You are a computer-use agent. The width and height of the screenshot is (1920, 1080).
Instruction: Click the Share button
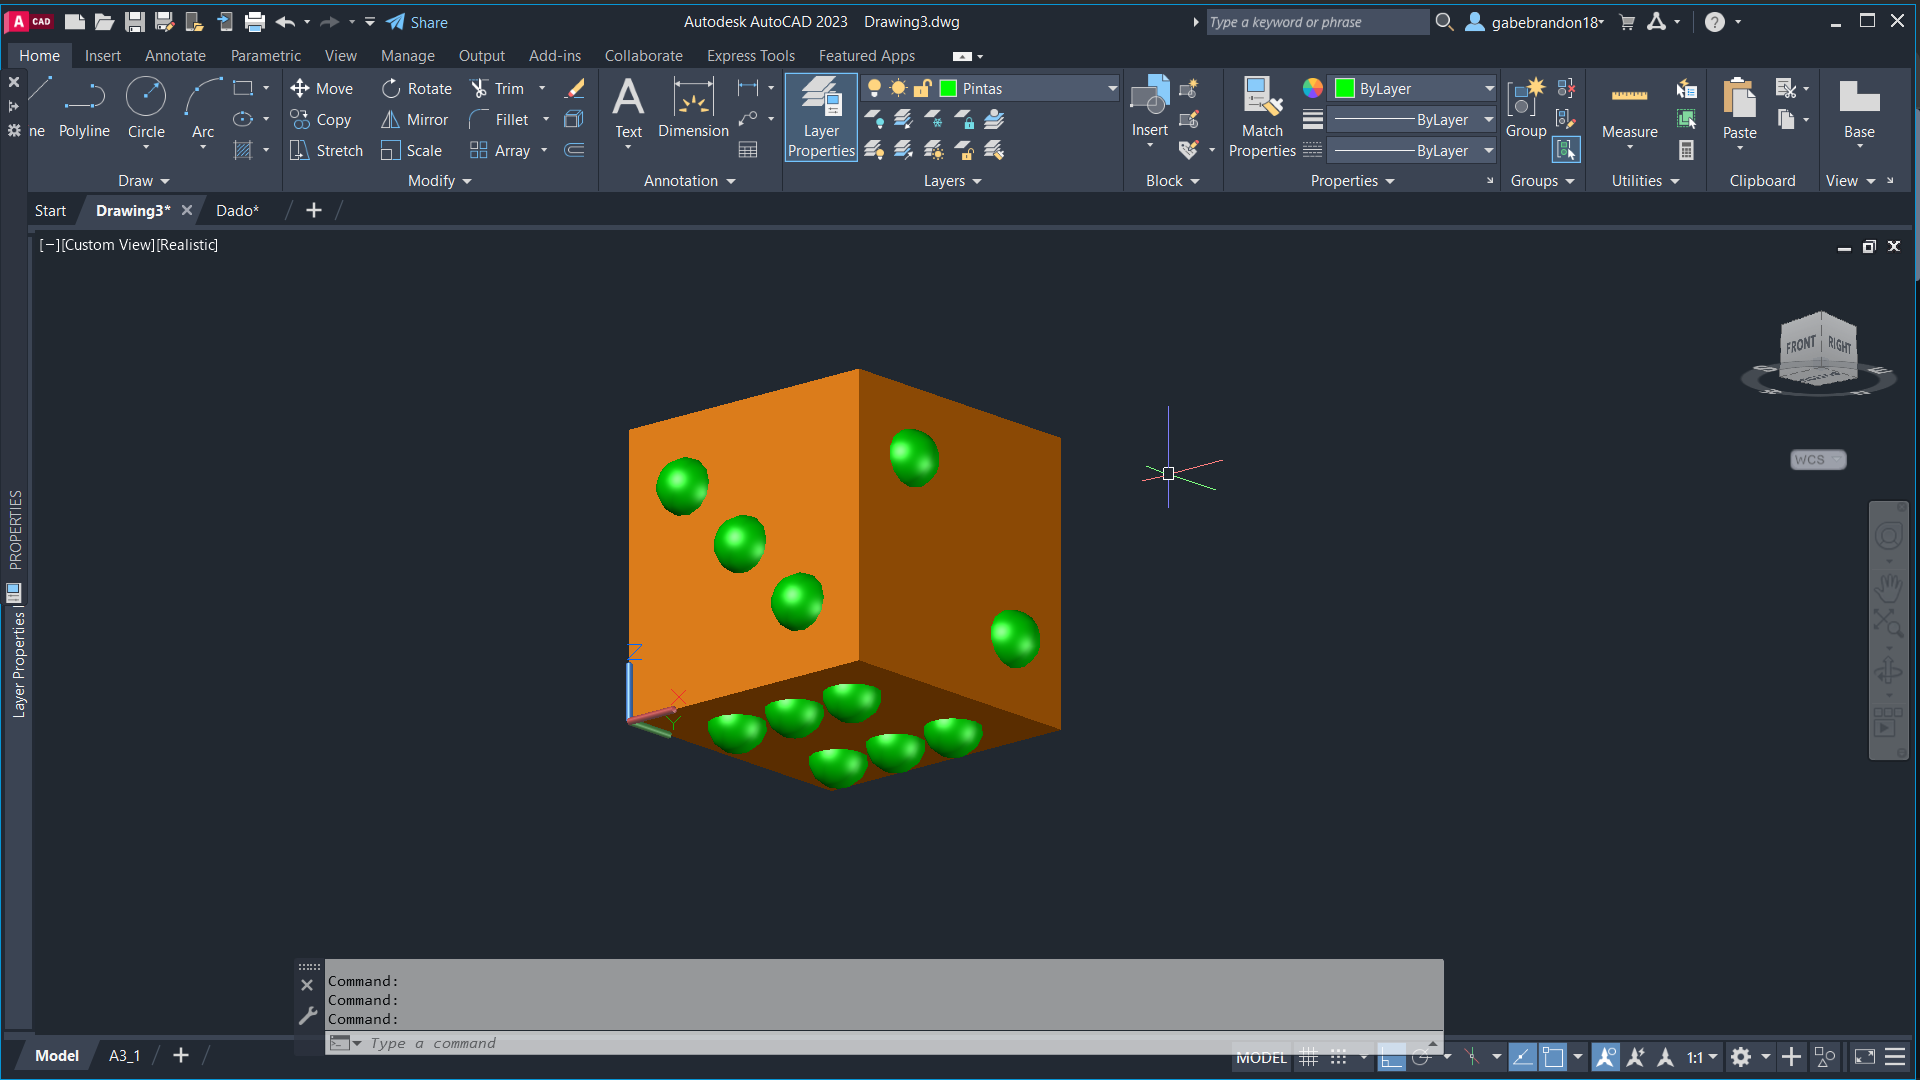click(417, 22)
